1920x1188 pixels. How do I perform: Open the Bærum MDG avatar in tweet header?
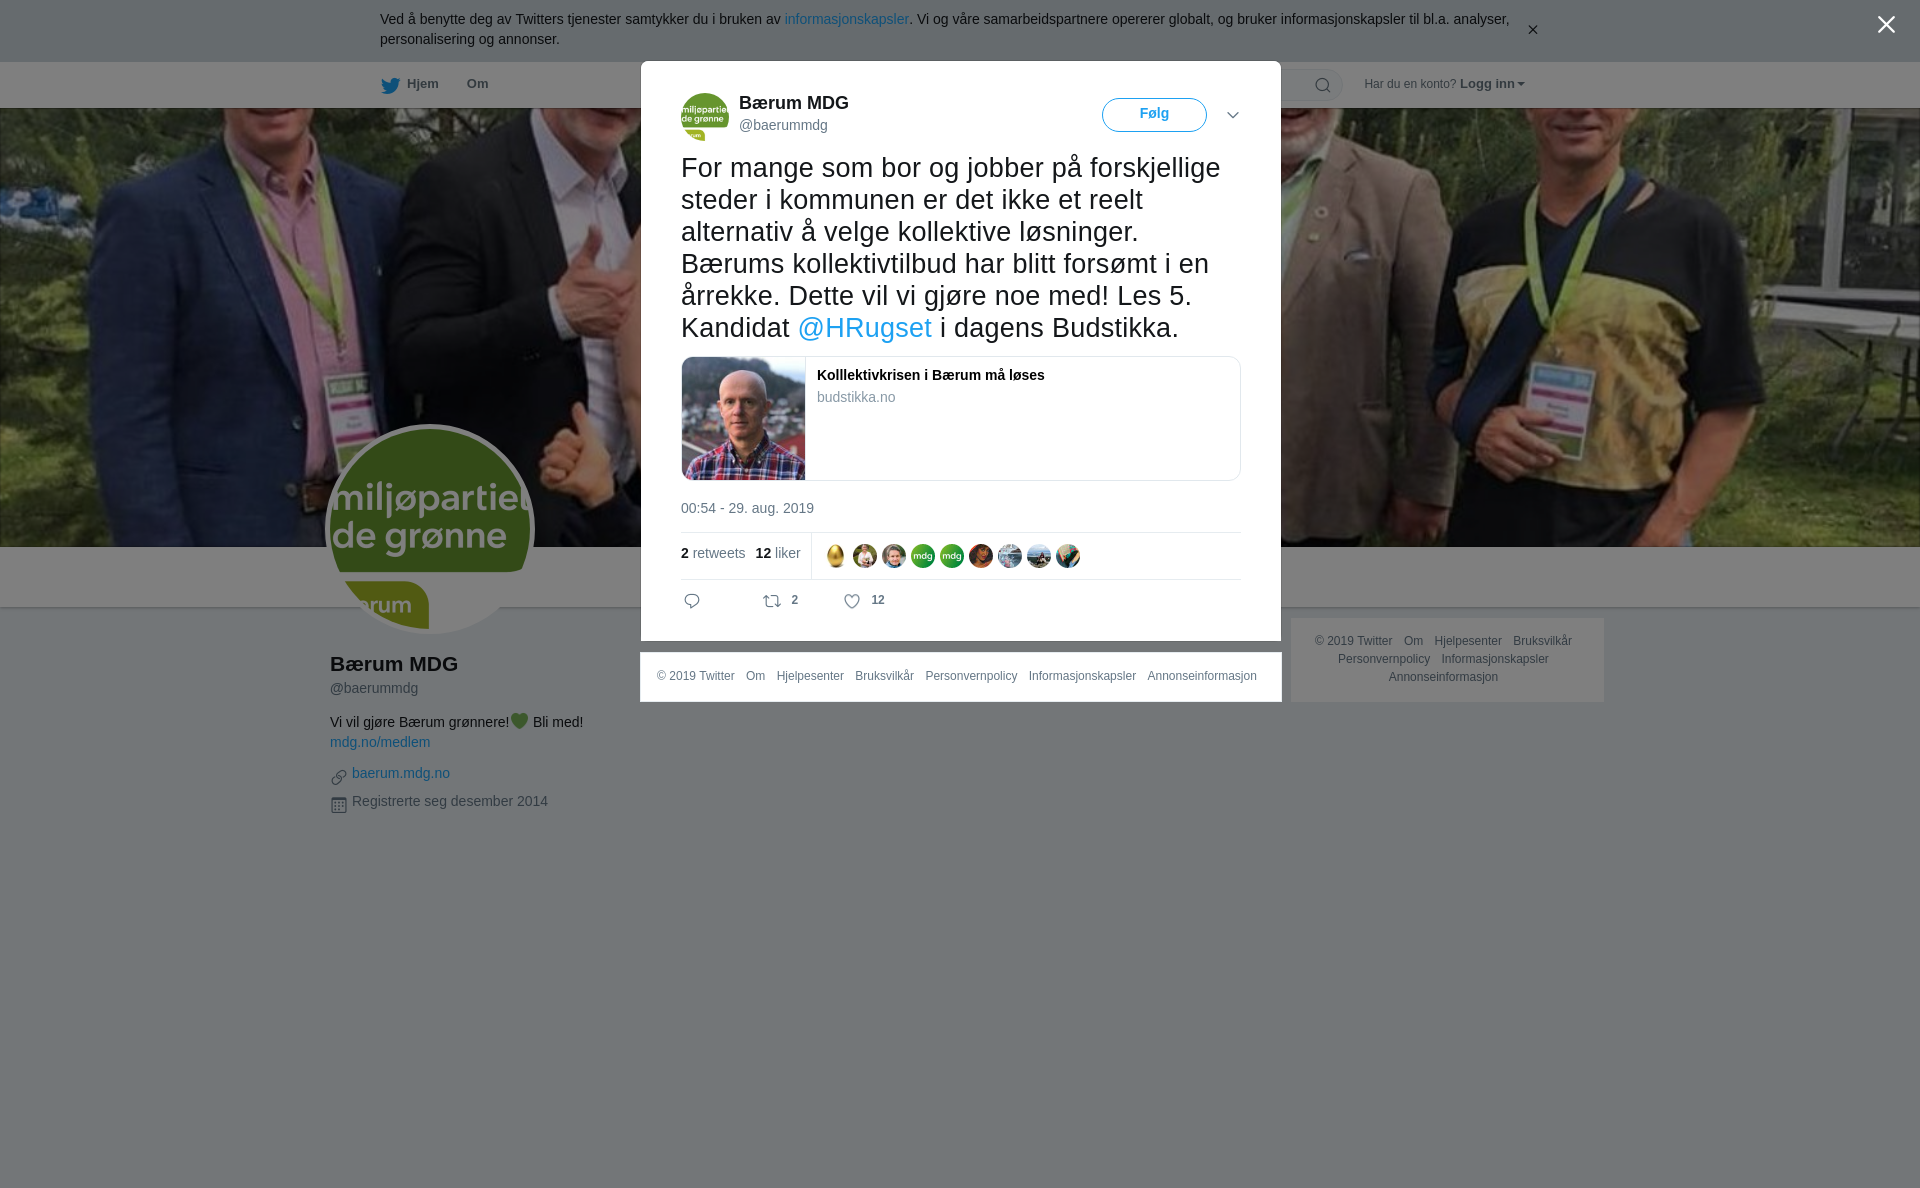[705, 117]
